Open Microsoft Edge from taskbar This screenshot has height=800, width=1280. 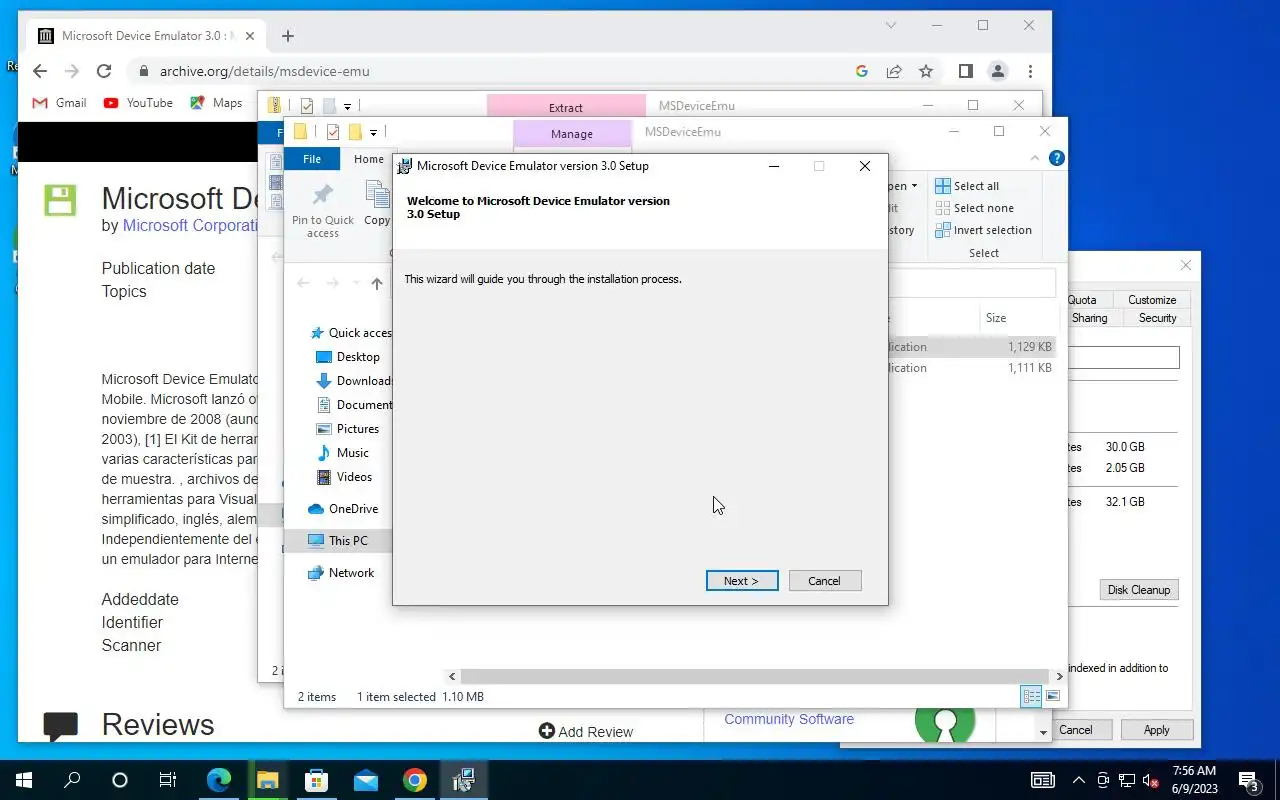(x=218, y=780)
